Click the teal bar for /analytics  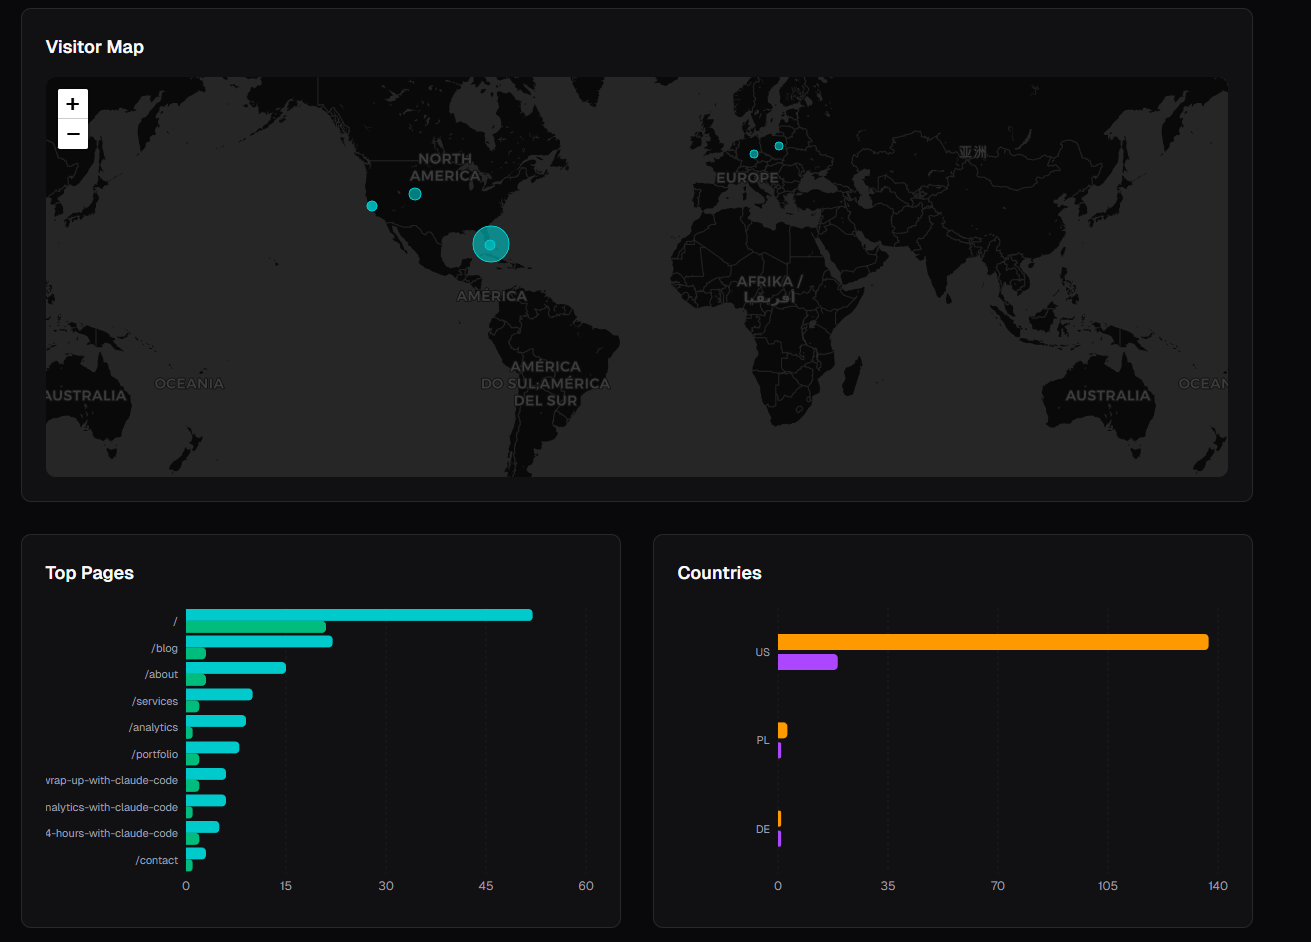[x=215, y=721]
